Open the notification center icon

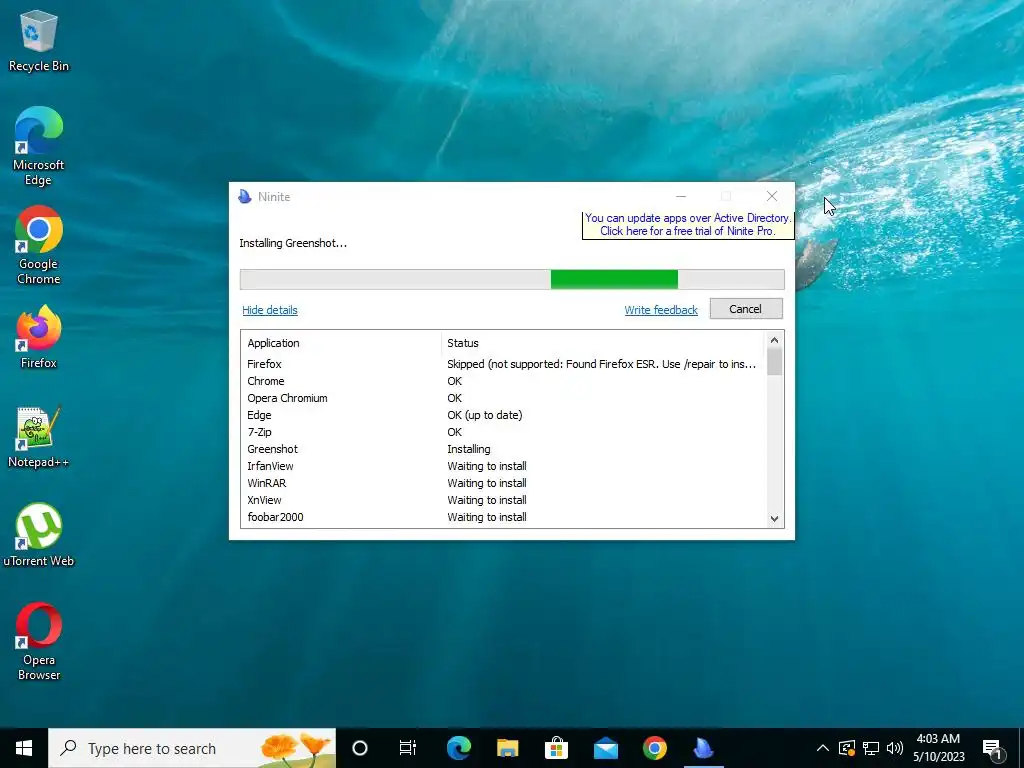[993, 748]
